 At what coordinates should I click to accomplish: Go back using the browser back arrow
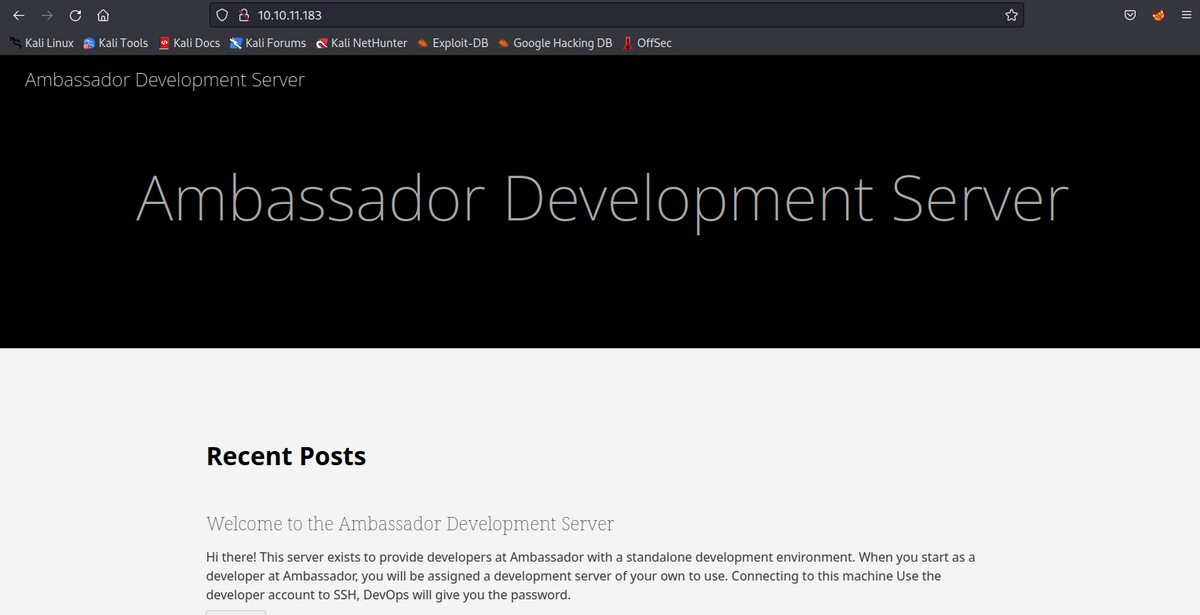coord(18,15)
